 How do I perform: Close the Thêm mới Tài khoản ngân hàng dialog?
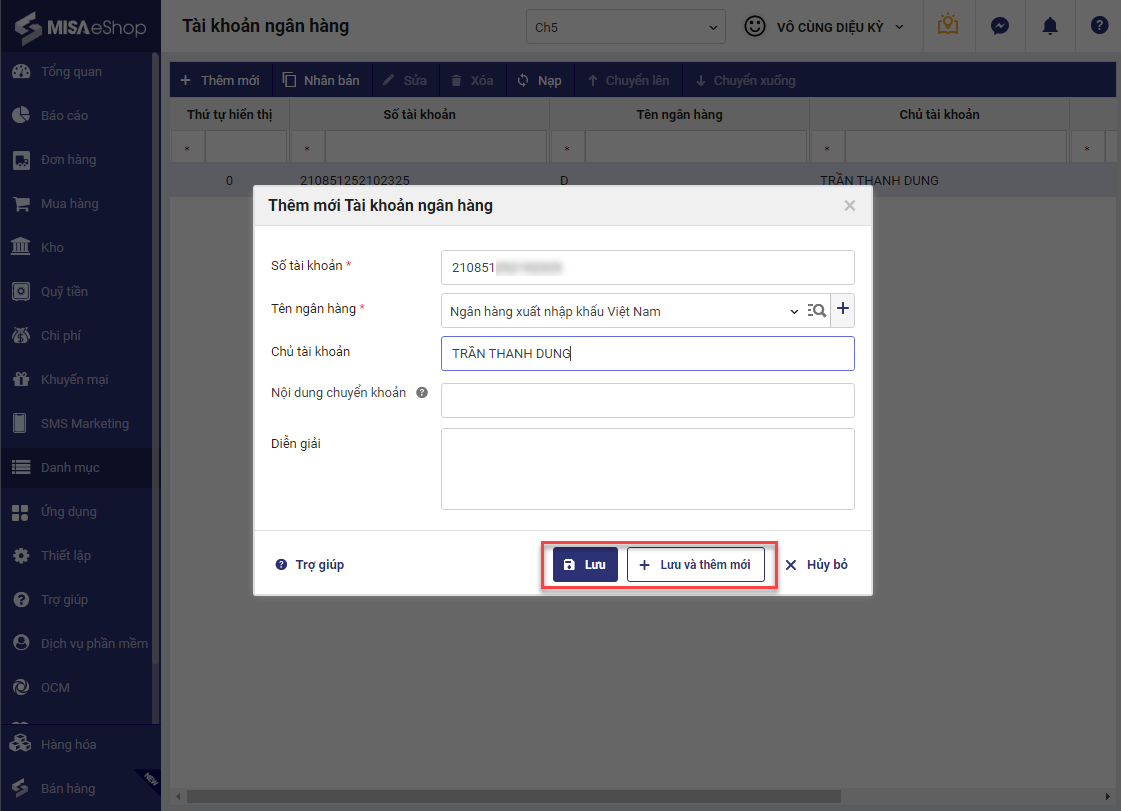pyautogui.click(x=849, y=205)
